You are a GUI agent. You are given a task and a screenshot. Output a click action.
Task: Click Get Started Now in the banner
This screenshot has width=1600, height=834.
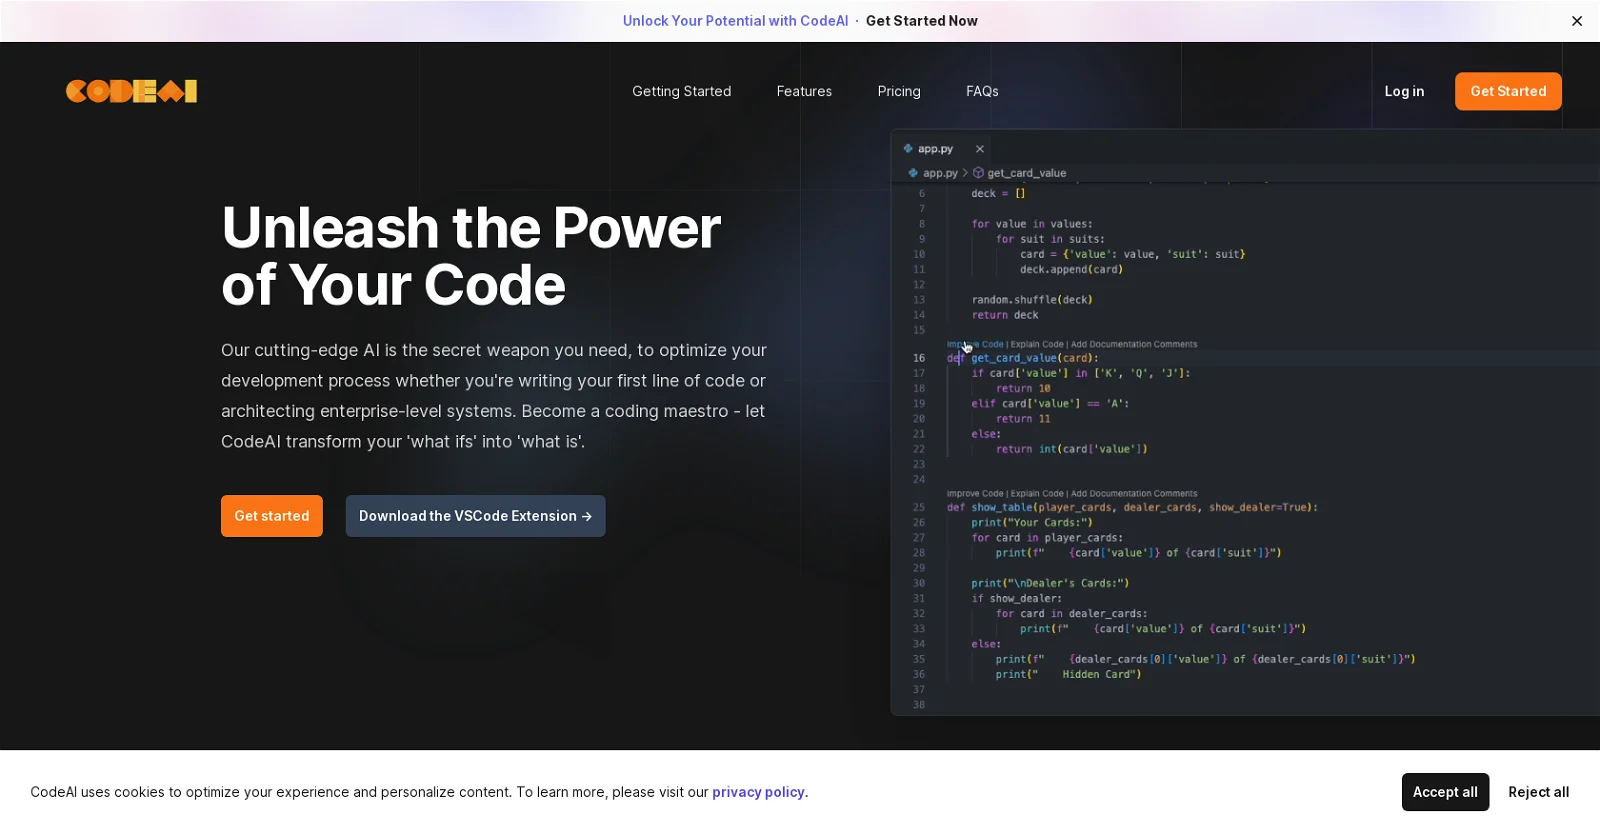[921, 21]
